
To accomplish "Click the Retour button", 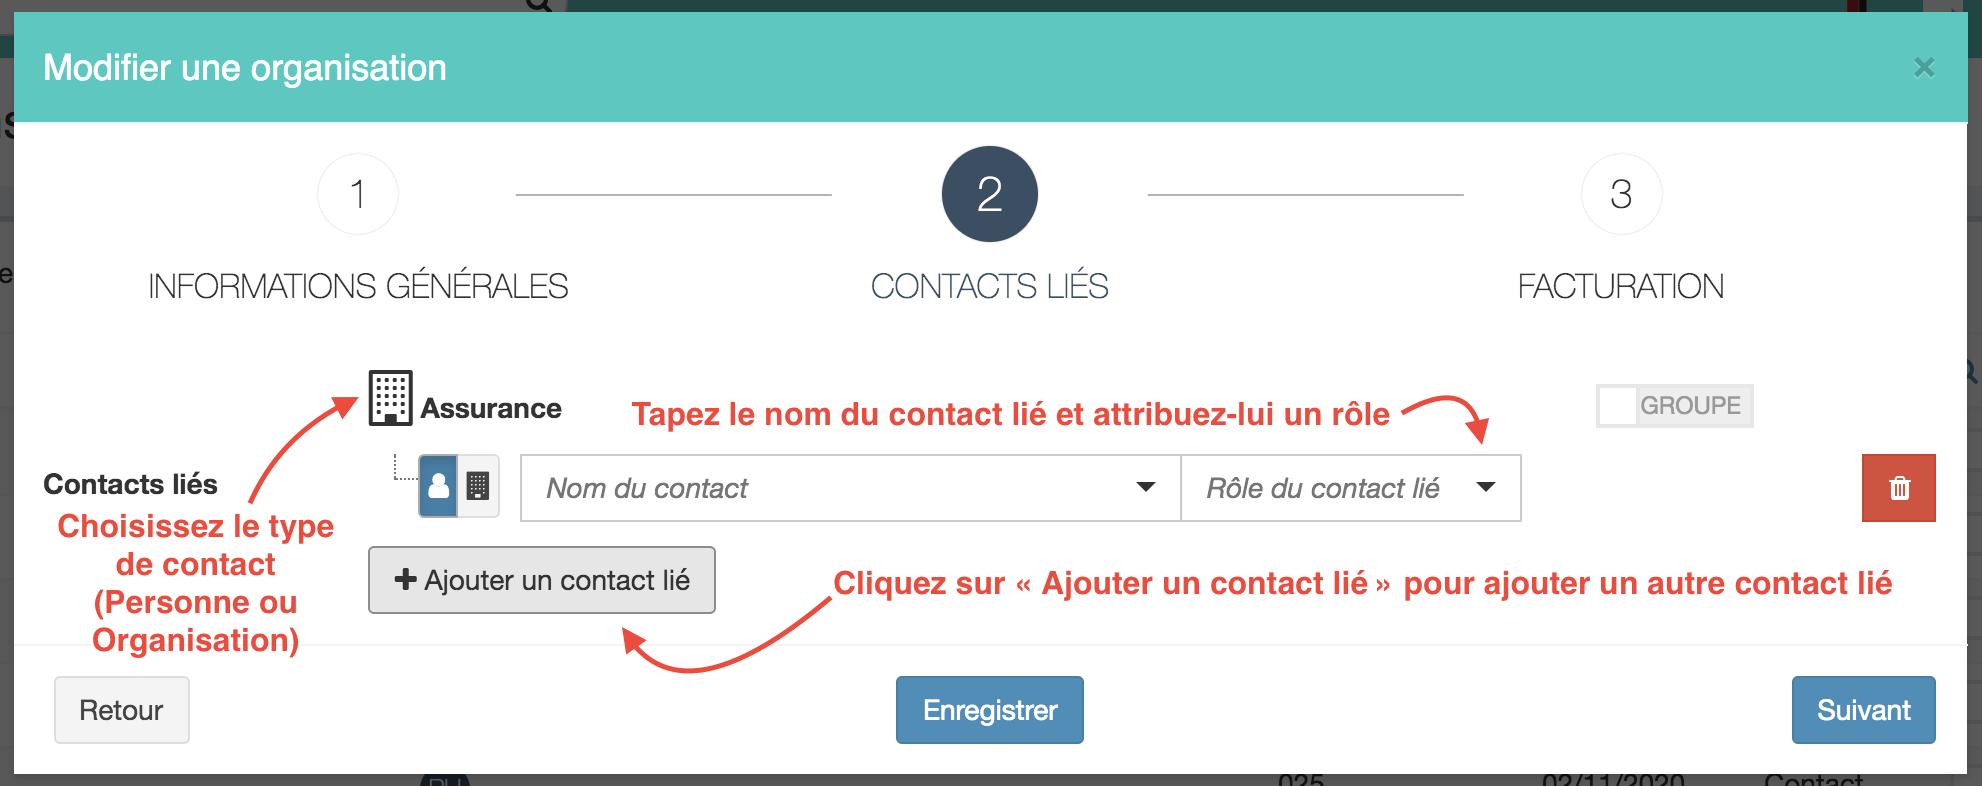I will click(x=122, y=710).
